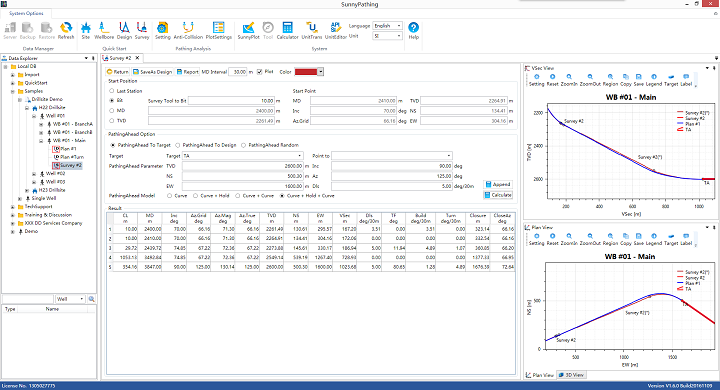The image size is (720, 390).
Task: Select the Last Station radio button
Action: [112, 91]
